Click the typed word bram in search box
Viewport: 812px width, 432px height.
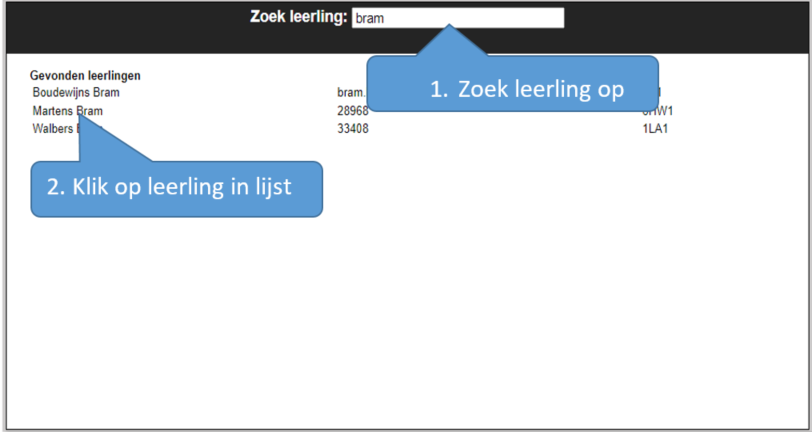[370, 18]
